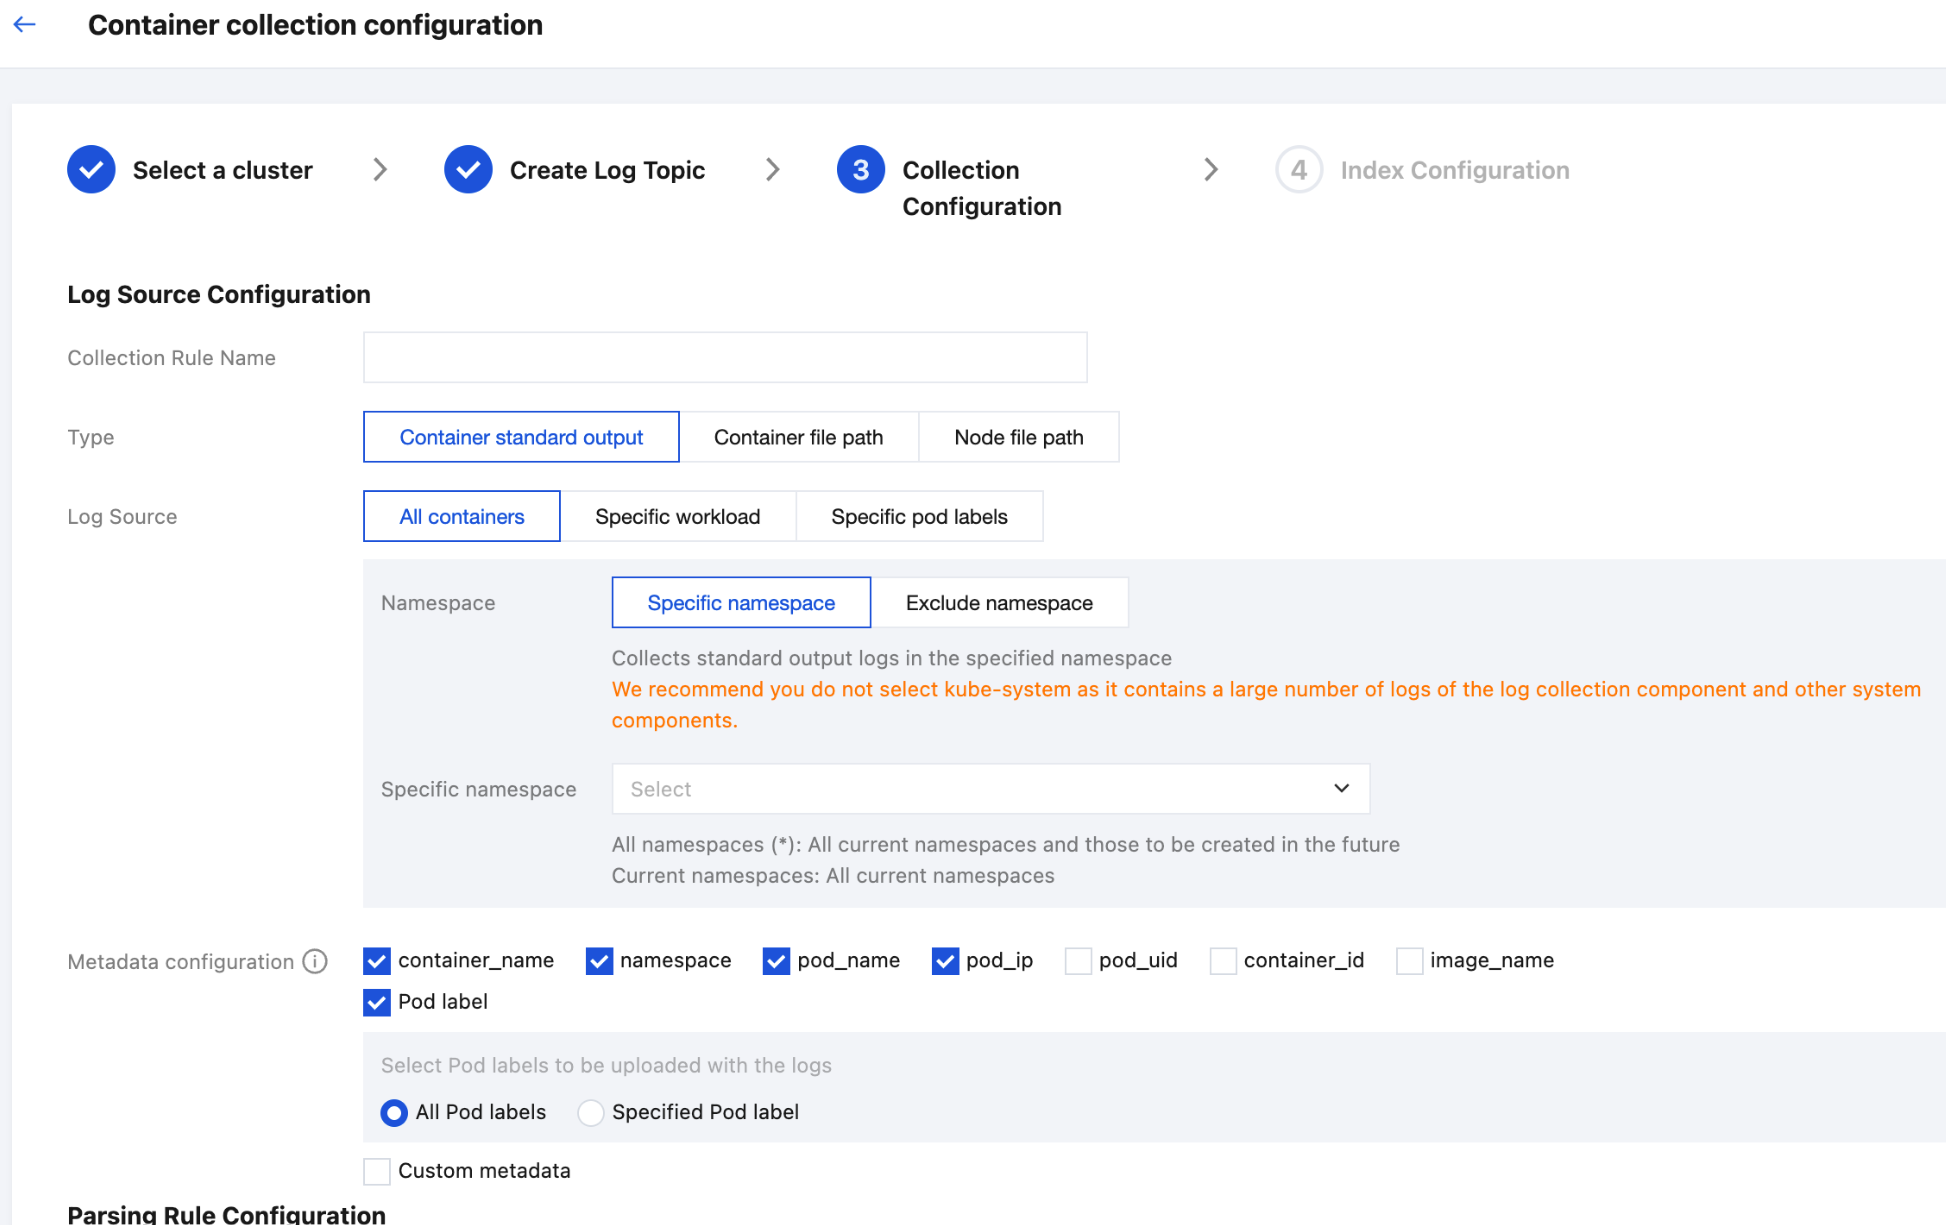The width and height of the screenshot is (1946, 1225).
Task: Open the Specific namespace Select dropdown
Action: coord(990,789)
